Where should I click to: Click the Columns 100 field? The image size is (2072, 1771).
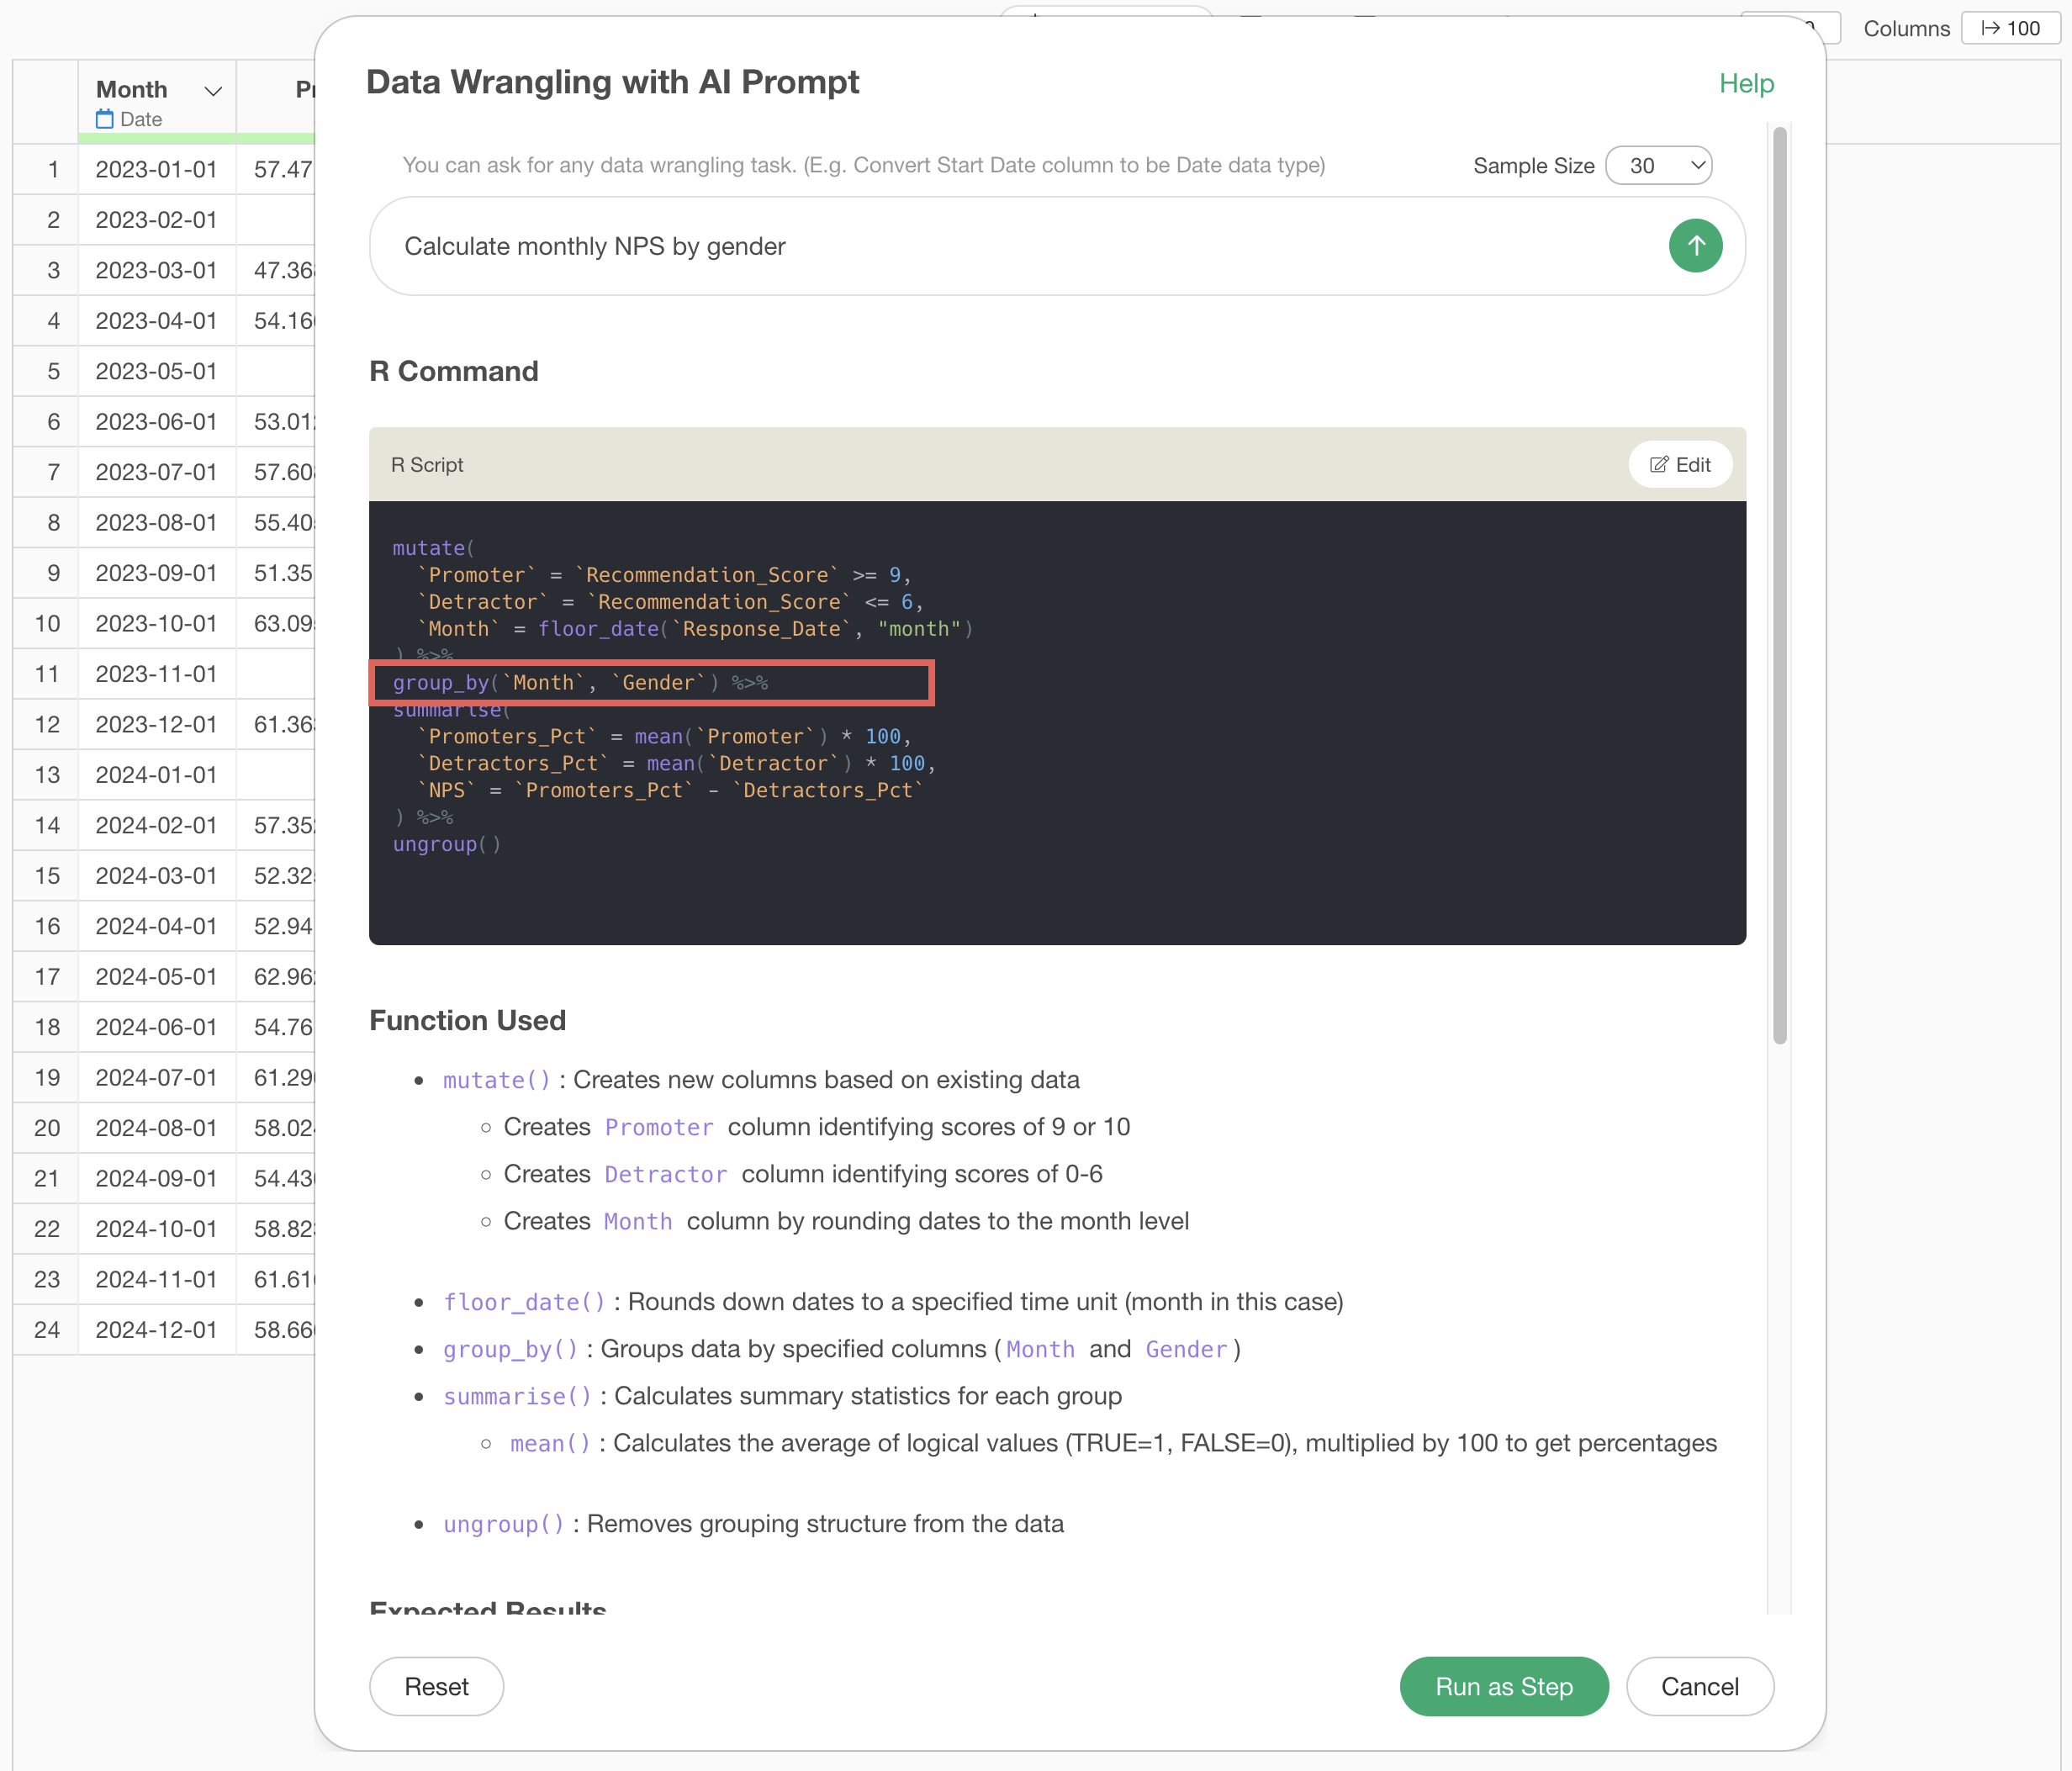(2010, 28)
